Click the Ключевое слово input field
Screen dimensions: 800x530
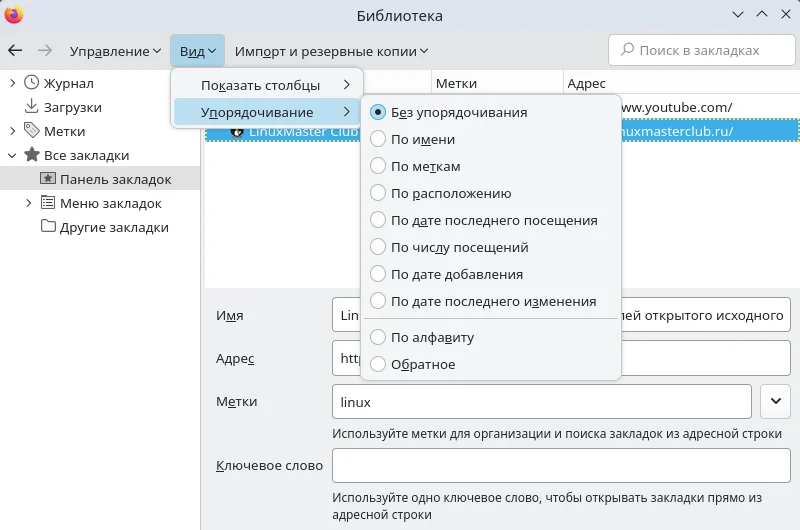click(x=561, y=465)
